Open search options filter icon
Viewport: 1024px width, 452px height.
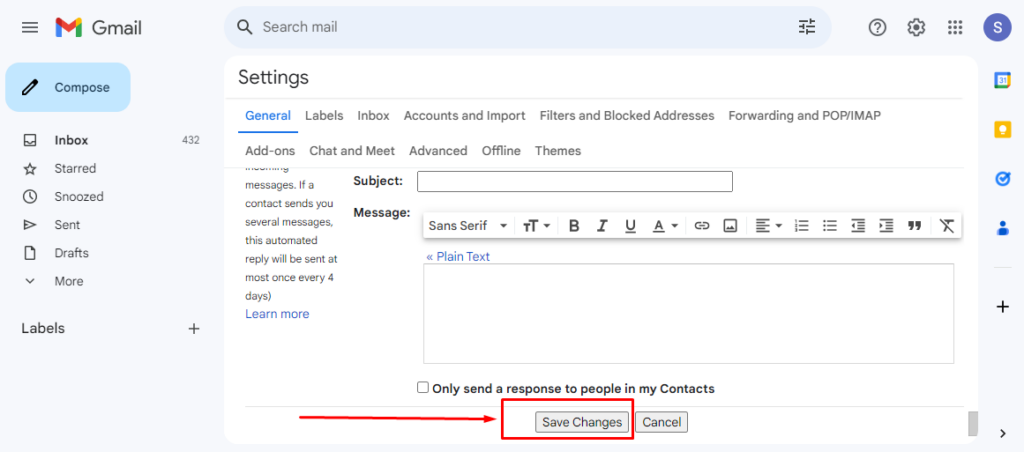click(807, 27)
